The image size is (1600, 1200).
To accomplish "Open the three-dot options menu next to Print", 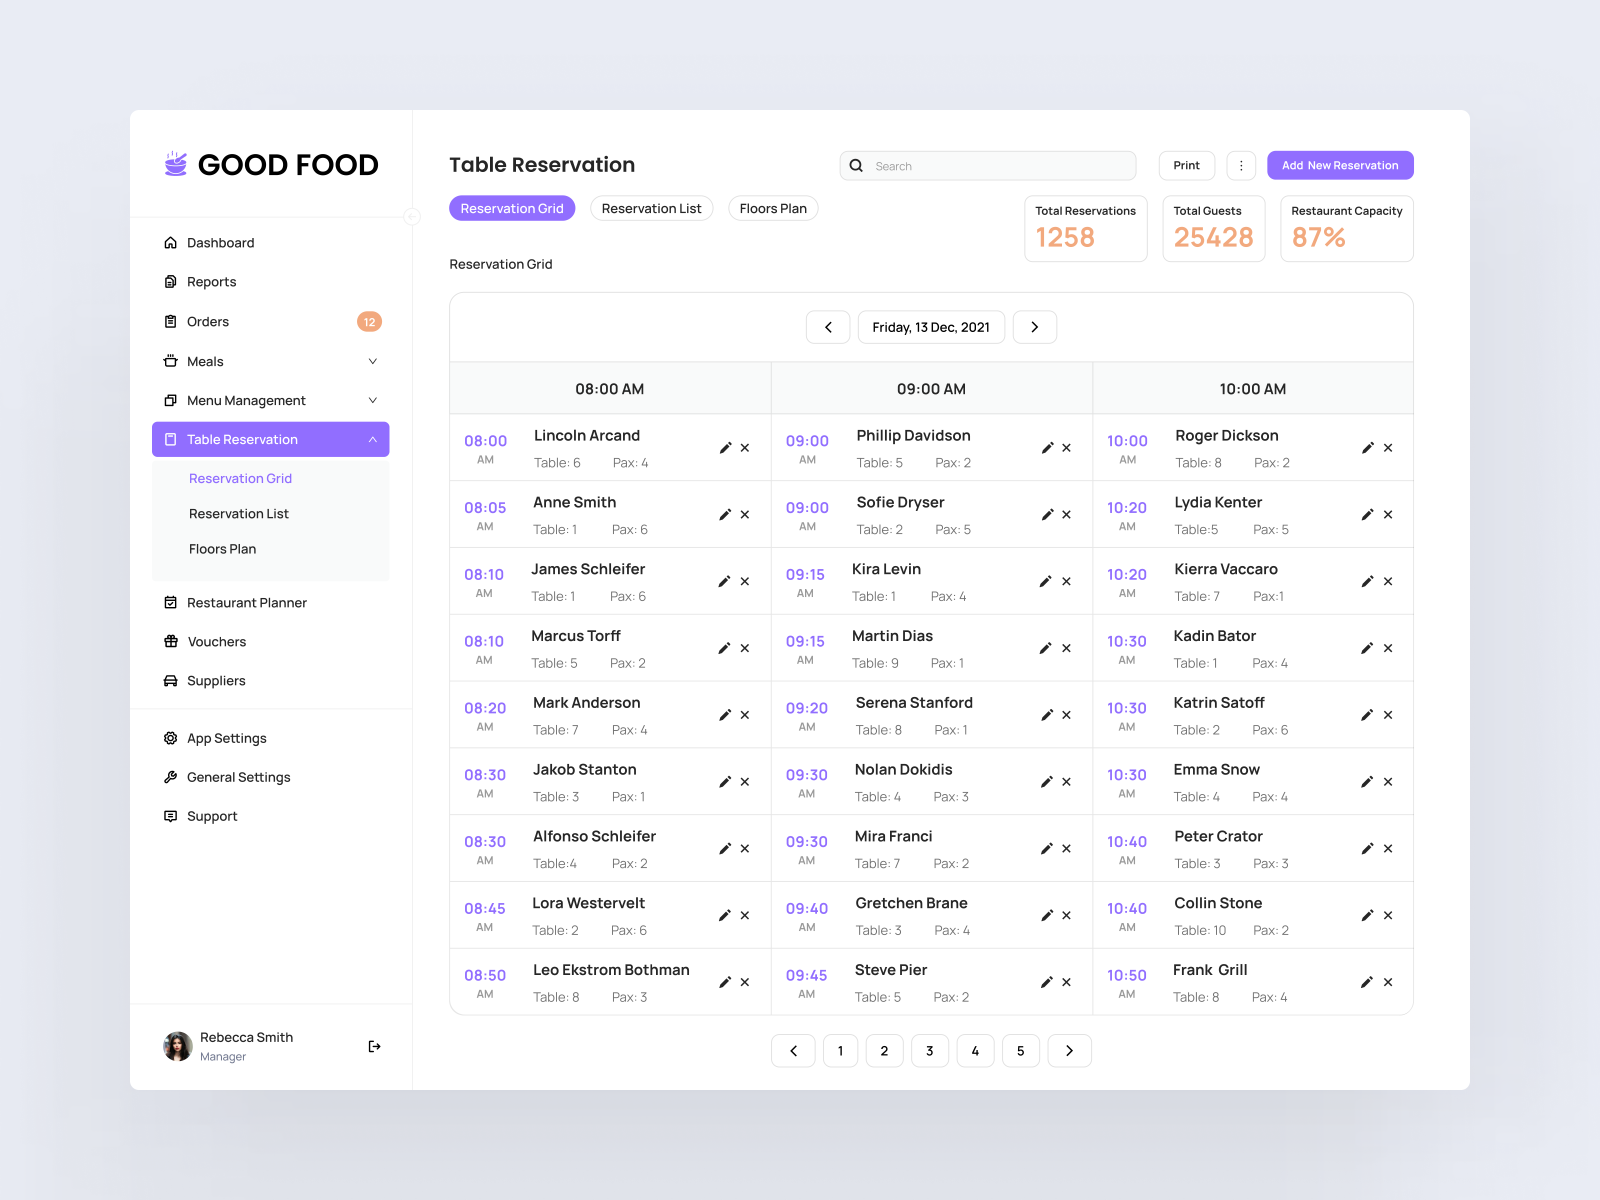I will pyautogui.click(x=1241, y=165).
